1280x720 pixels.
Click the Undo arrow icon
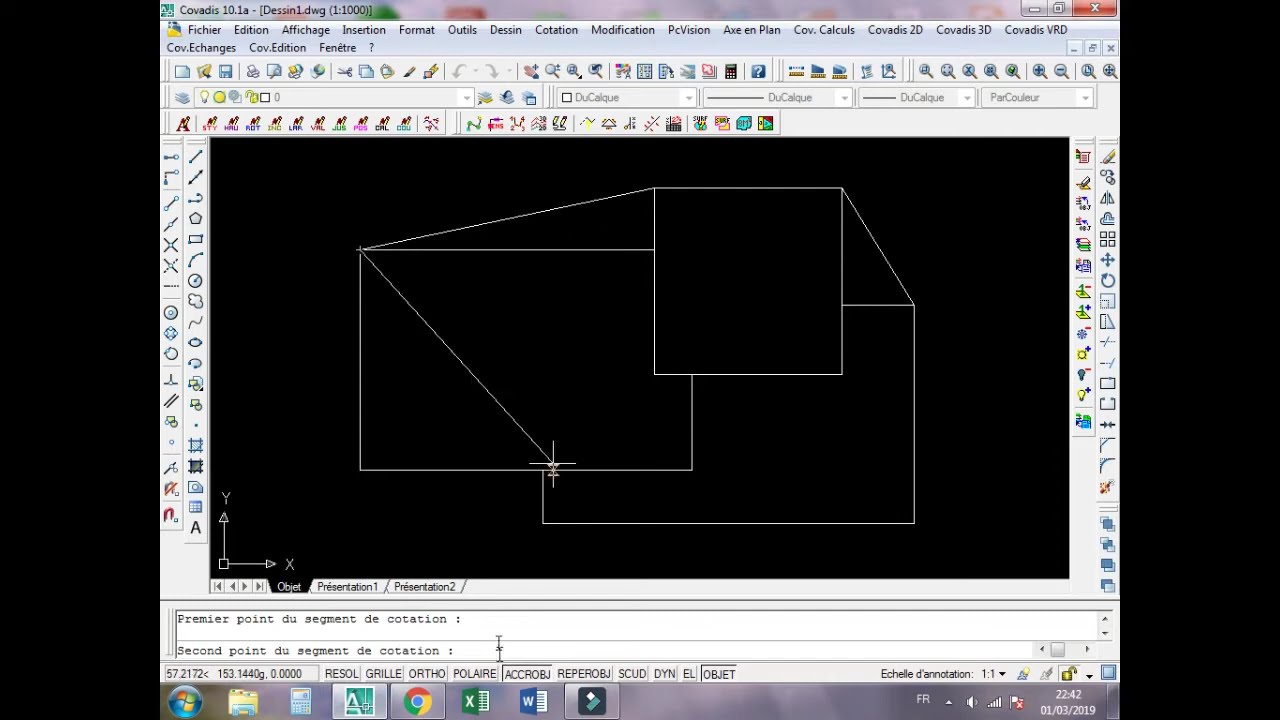459,71
